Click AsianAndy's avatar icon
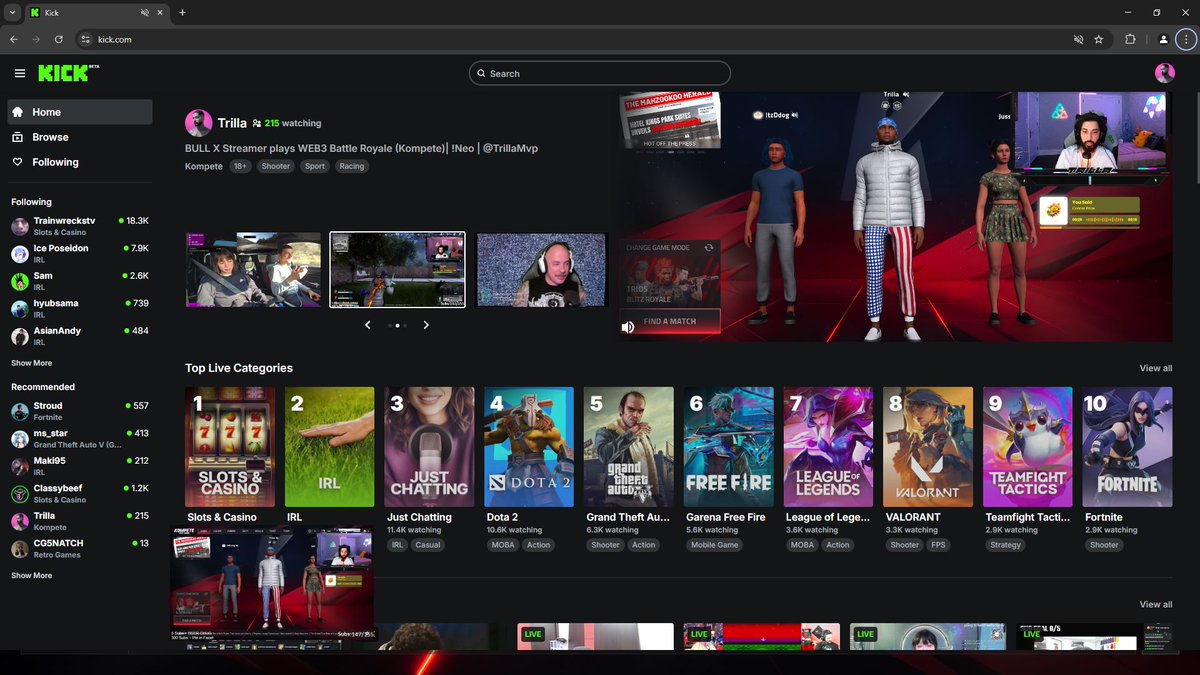The height and width of the screenshot is (675, 1200). point(20,337)
